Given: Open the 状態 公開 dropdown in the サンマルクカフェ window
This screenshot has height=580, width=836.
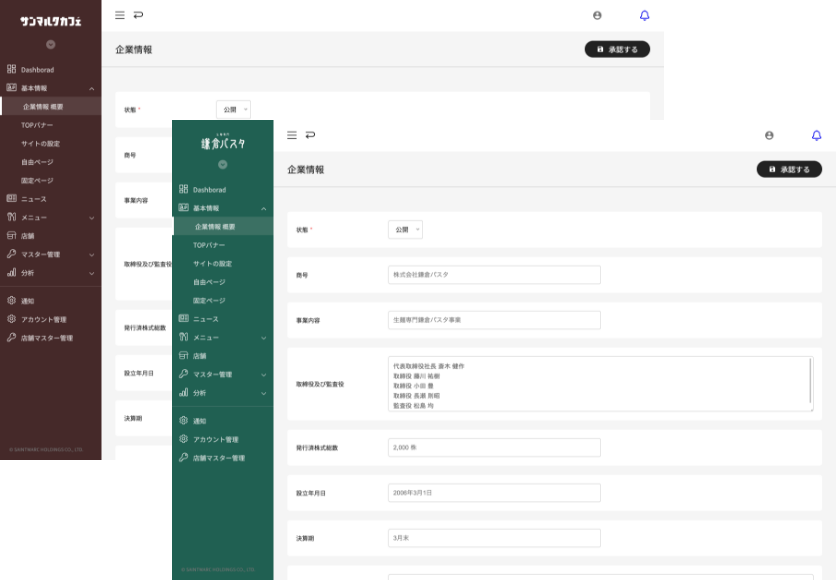Looking at the screenshot, I should 234,110.
